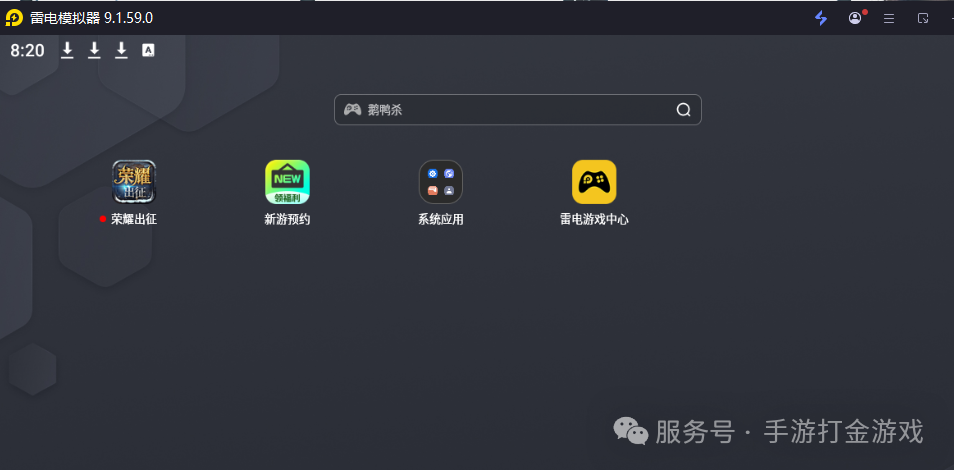The width and height of the screenshot is (954, 470).
Task: Click the 荣耀出征 label text
Action: tap(134, 219)
